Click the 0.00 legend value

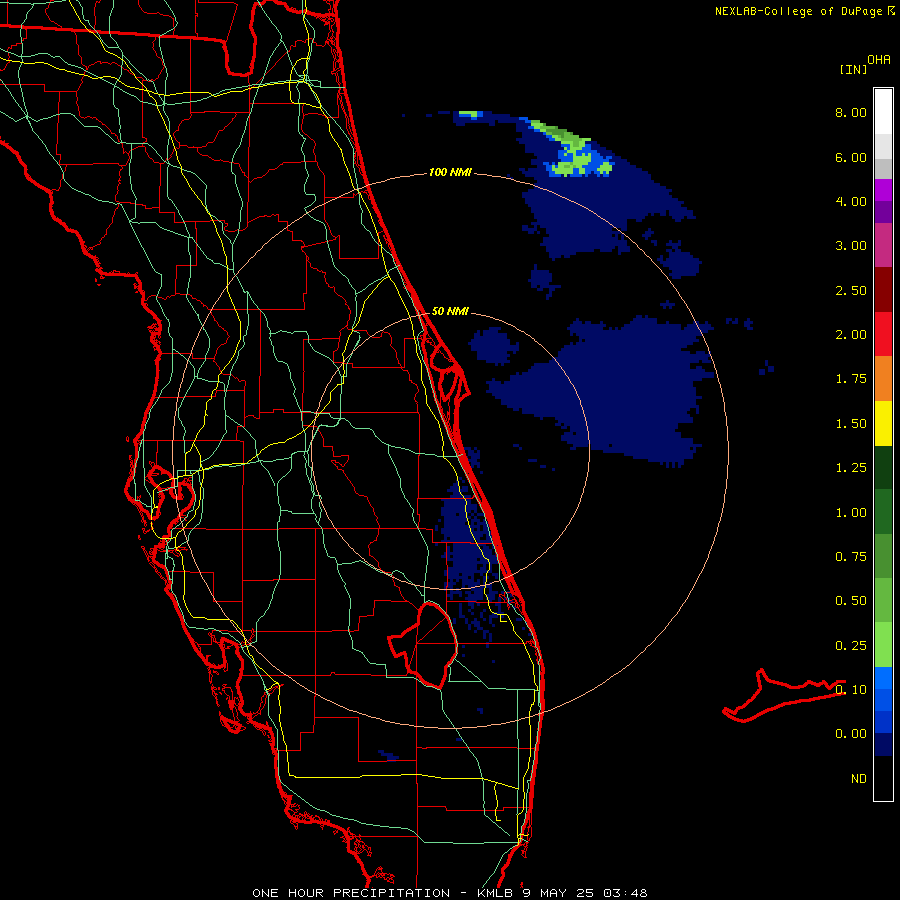pyautogui.click(x=851, y=734)
